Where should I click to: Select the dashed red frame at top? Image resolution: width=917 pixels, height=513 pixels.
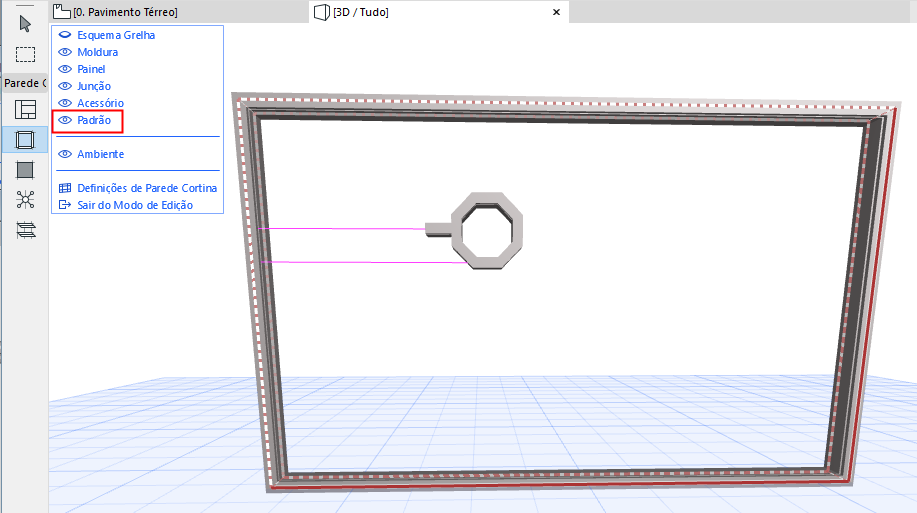click(567, 104)
